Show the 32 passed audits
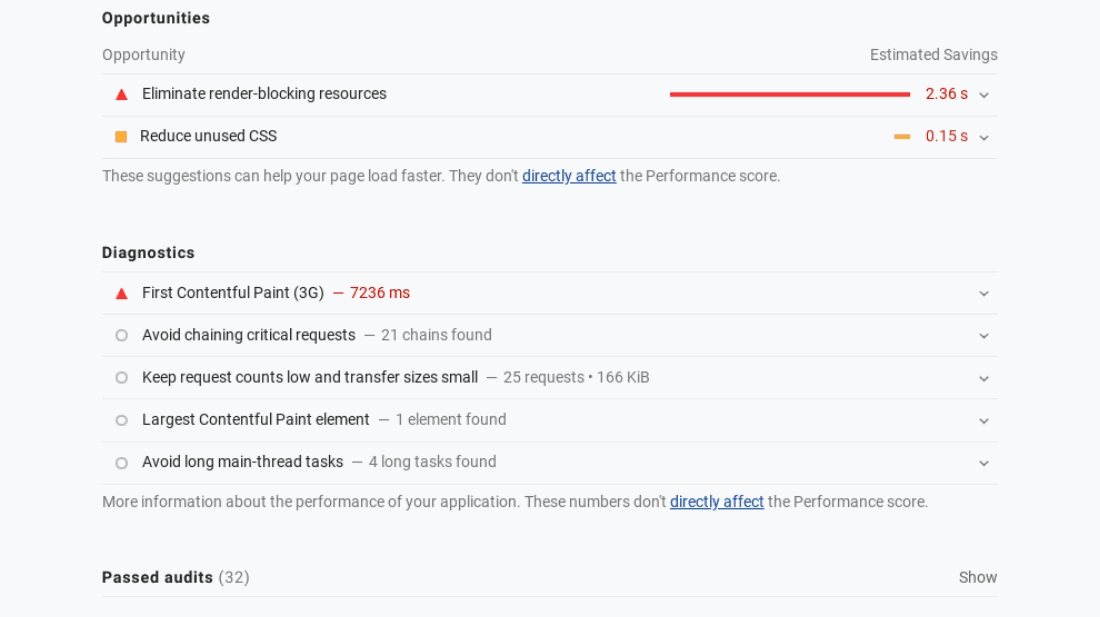Image resolution: width=1100 pixels, height=617 pixels. (977, 577)
